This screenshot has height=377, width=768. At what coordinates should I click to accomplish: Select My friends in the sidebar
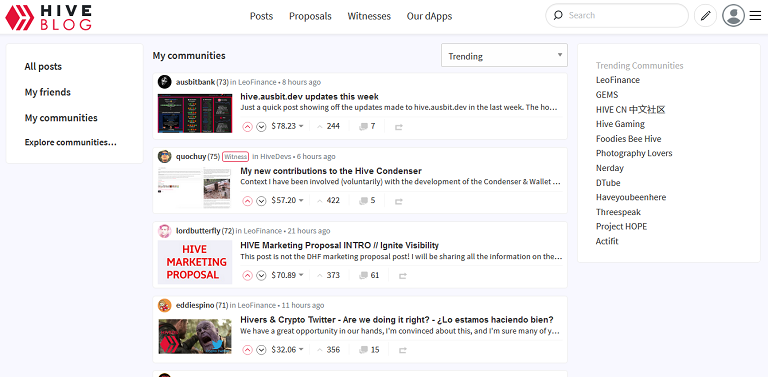point(48,92)
